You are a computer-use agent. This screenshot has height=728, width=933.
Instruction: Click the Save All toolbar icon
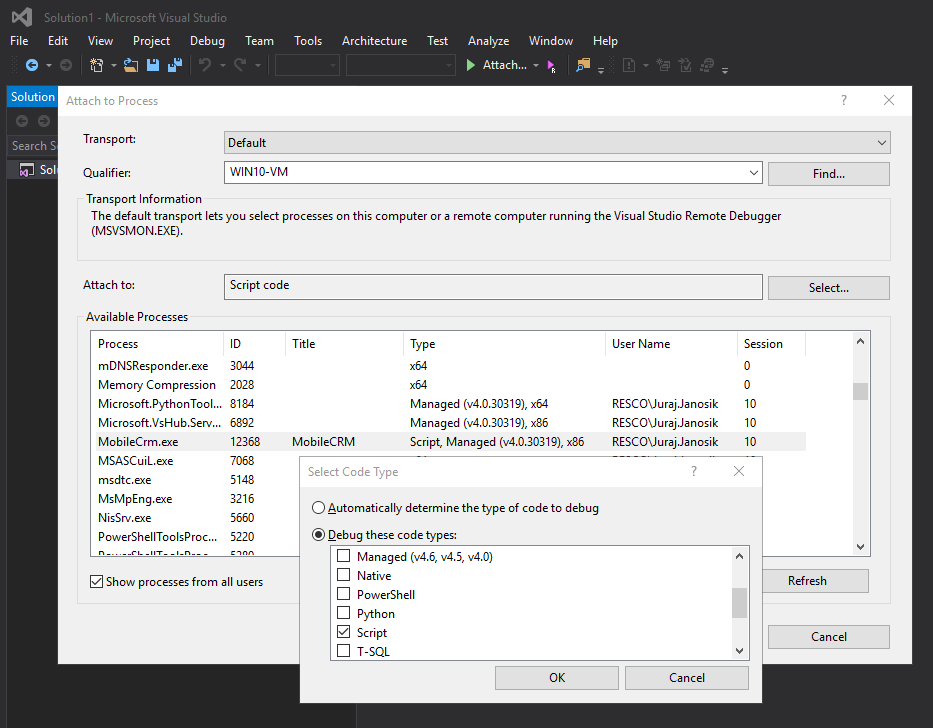174,65
